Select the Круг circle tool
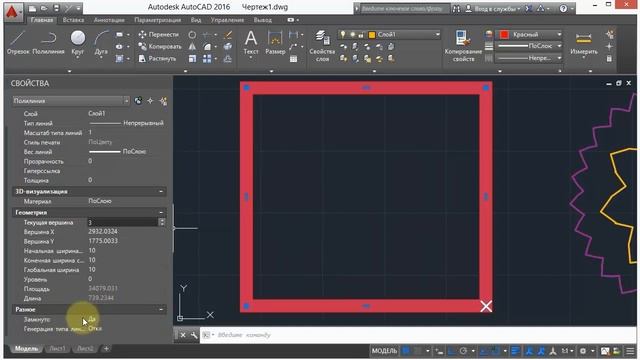The image size is (640, 360). [x=78, y=43]
